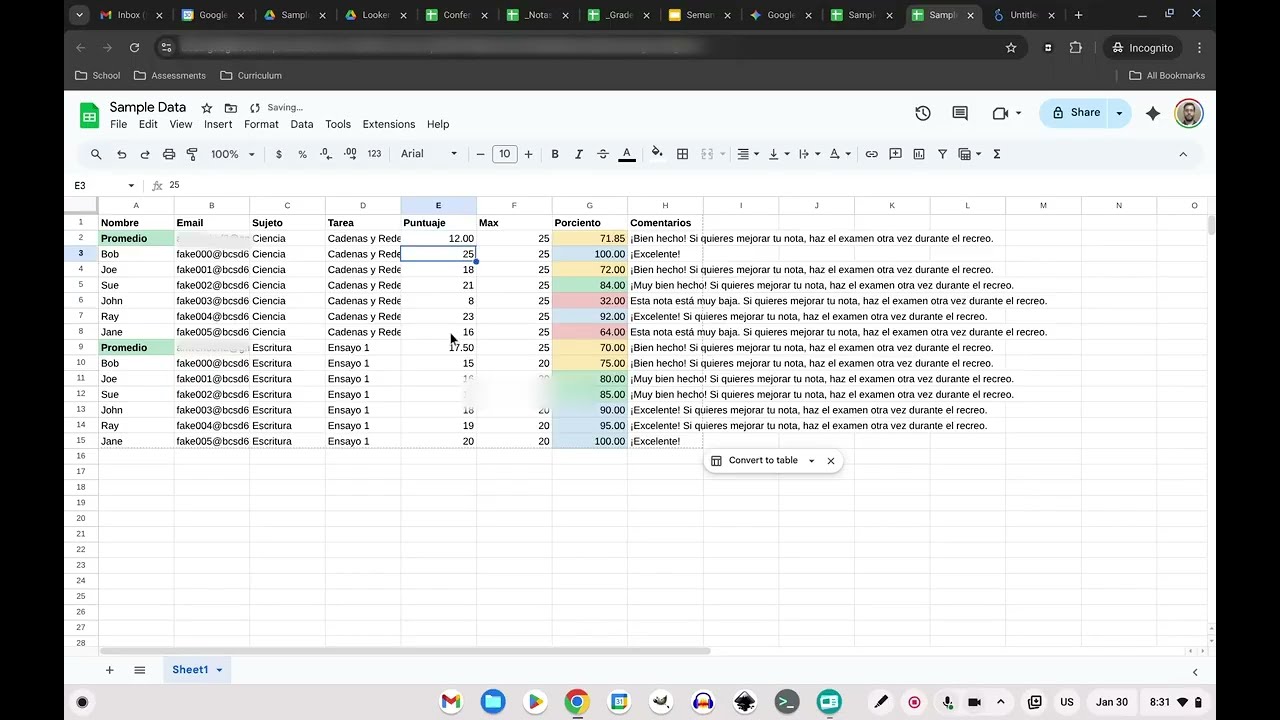
Task: Redo the last action
Action: 145,154
